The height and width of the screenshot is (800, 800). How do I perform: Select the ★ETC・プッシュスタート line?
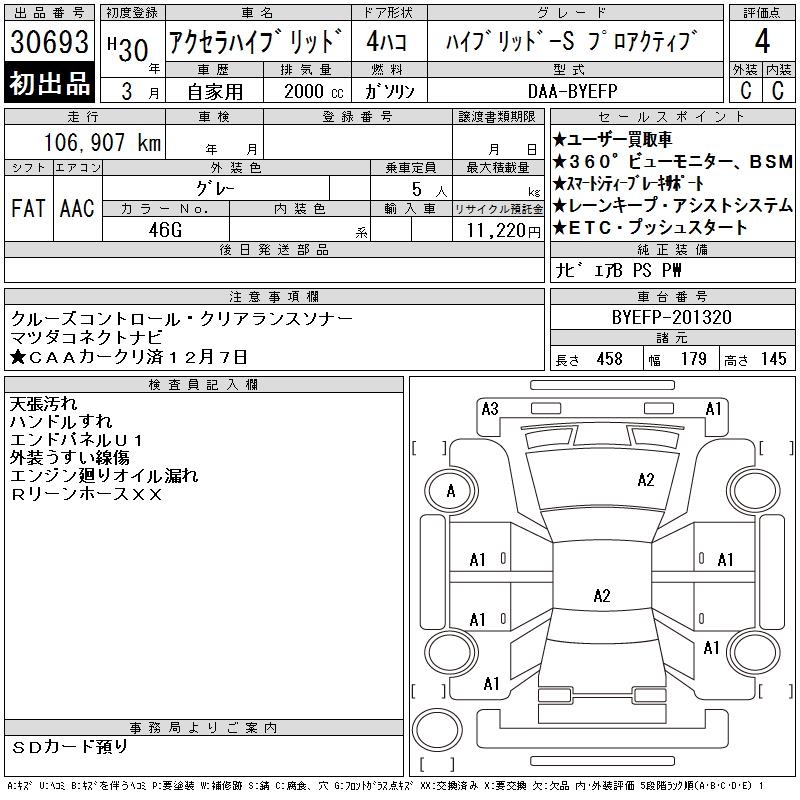point(649,228)
